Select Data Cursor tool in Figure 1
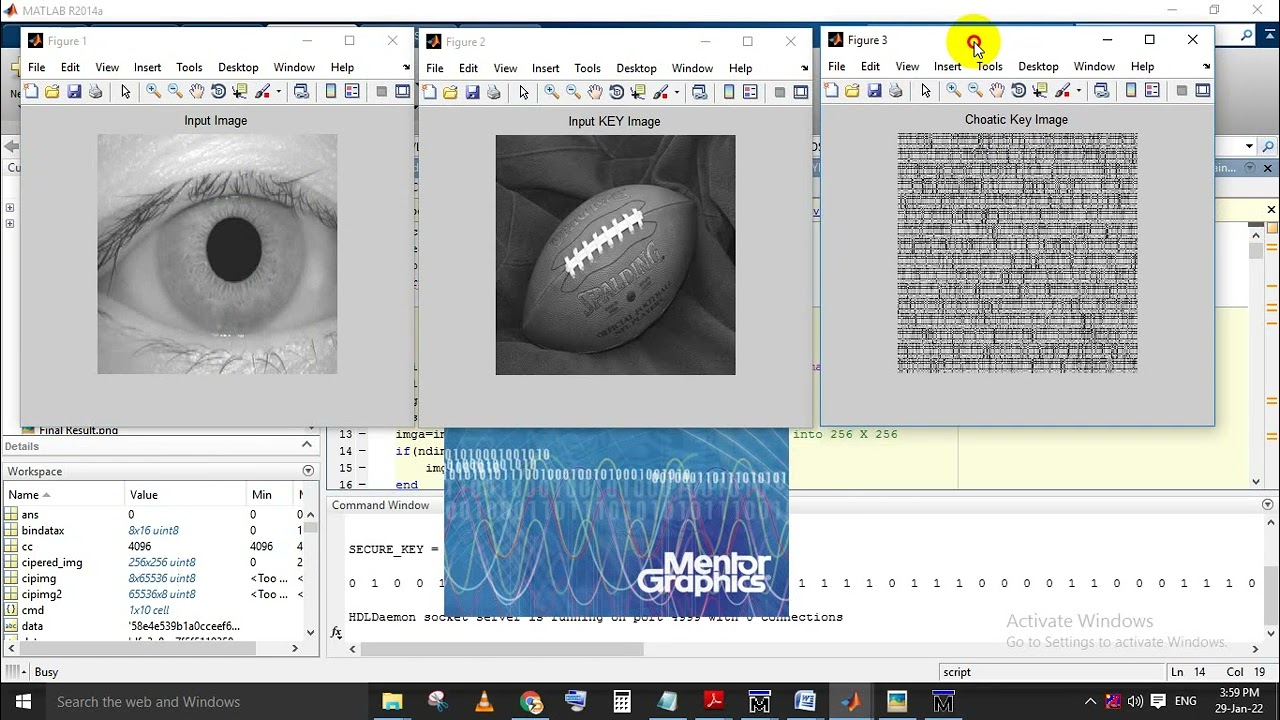 click(240, 91)
